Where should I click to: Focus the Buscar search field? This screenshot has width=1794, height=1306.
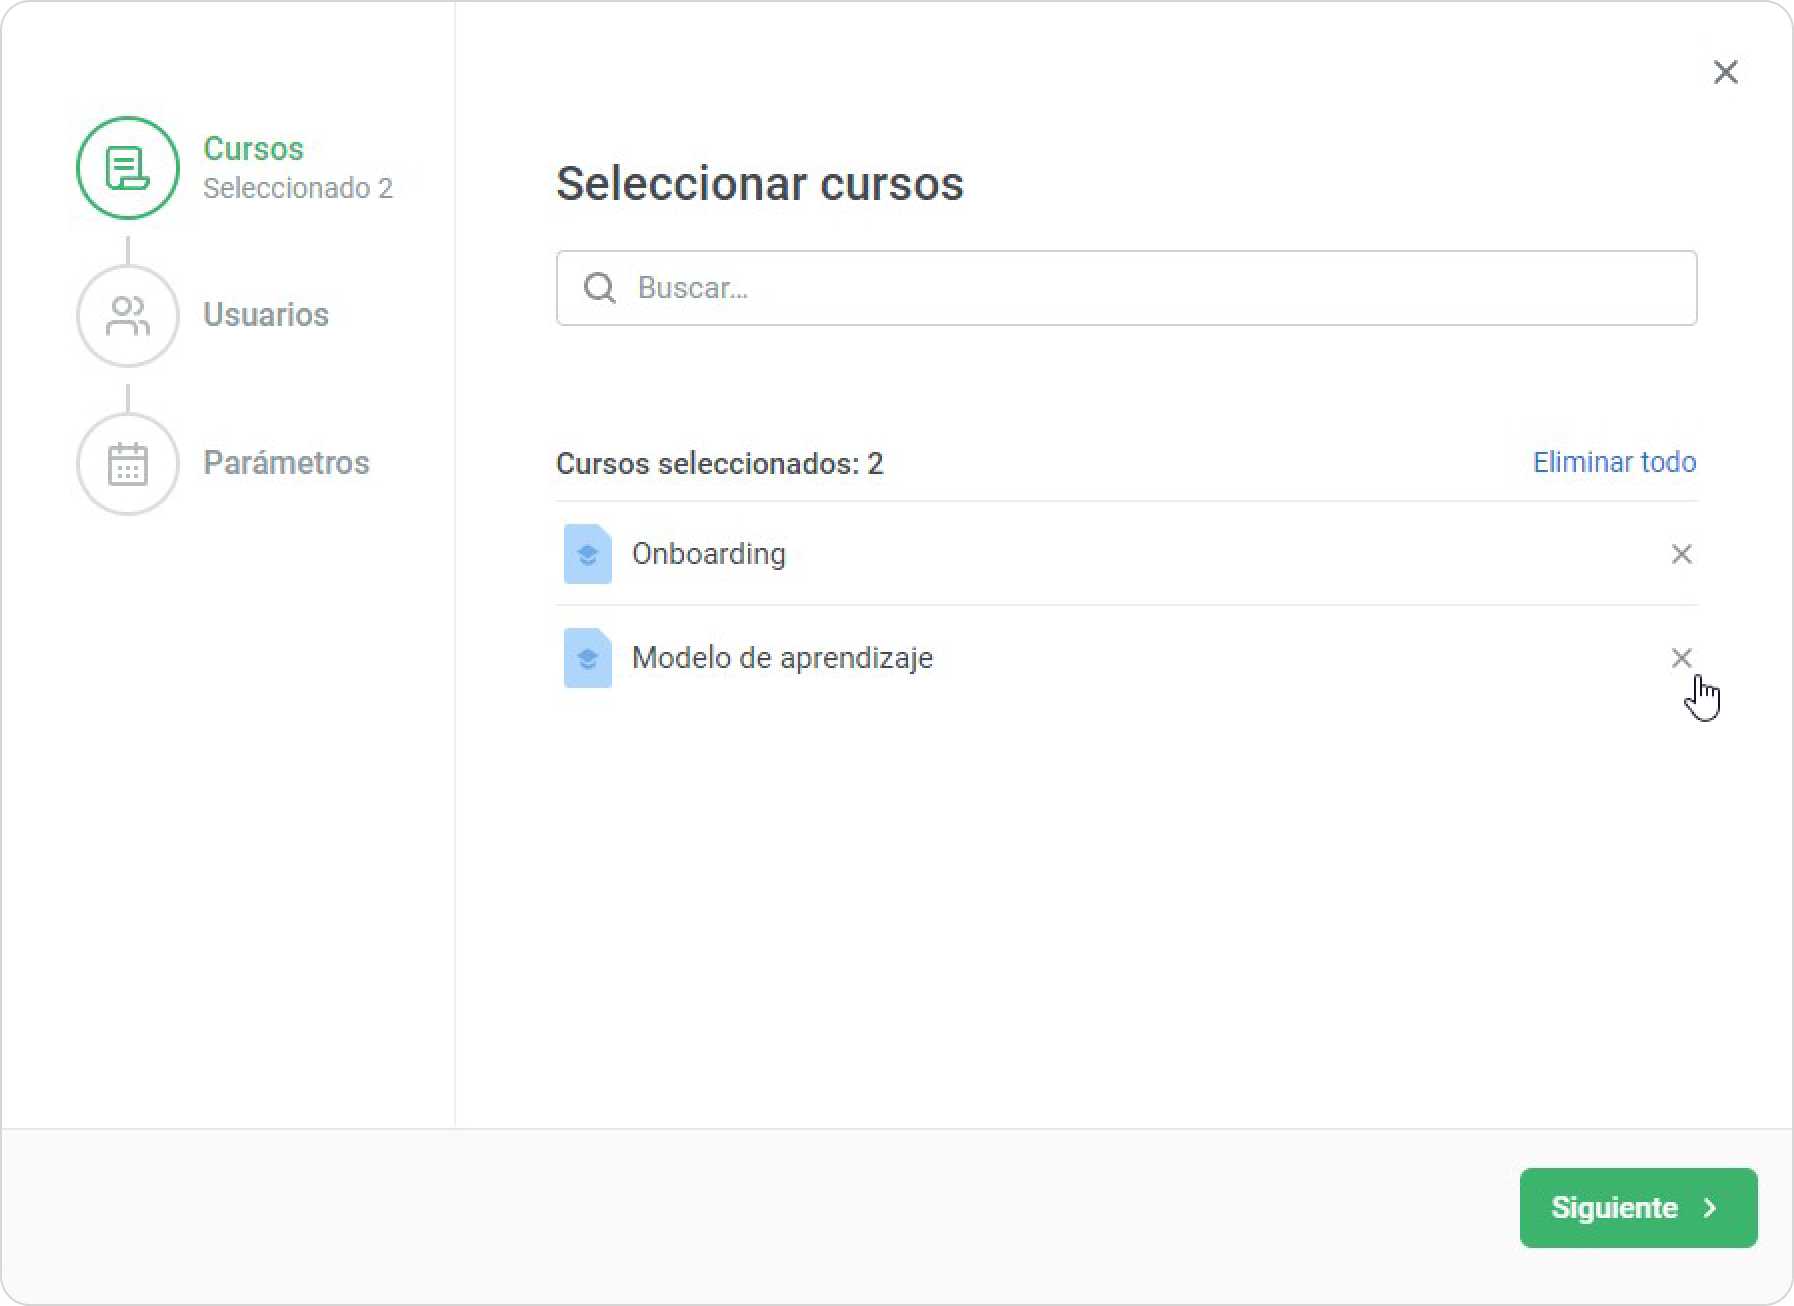click(1150, 288)
